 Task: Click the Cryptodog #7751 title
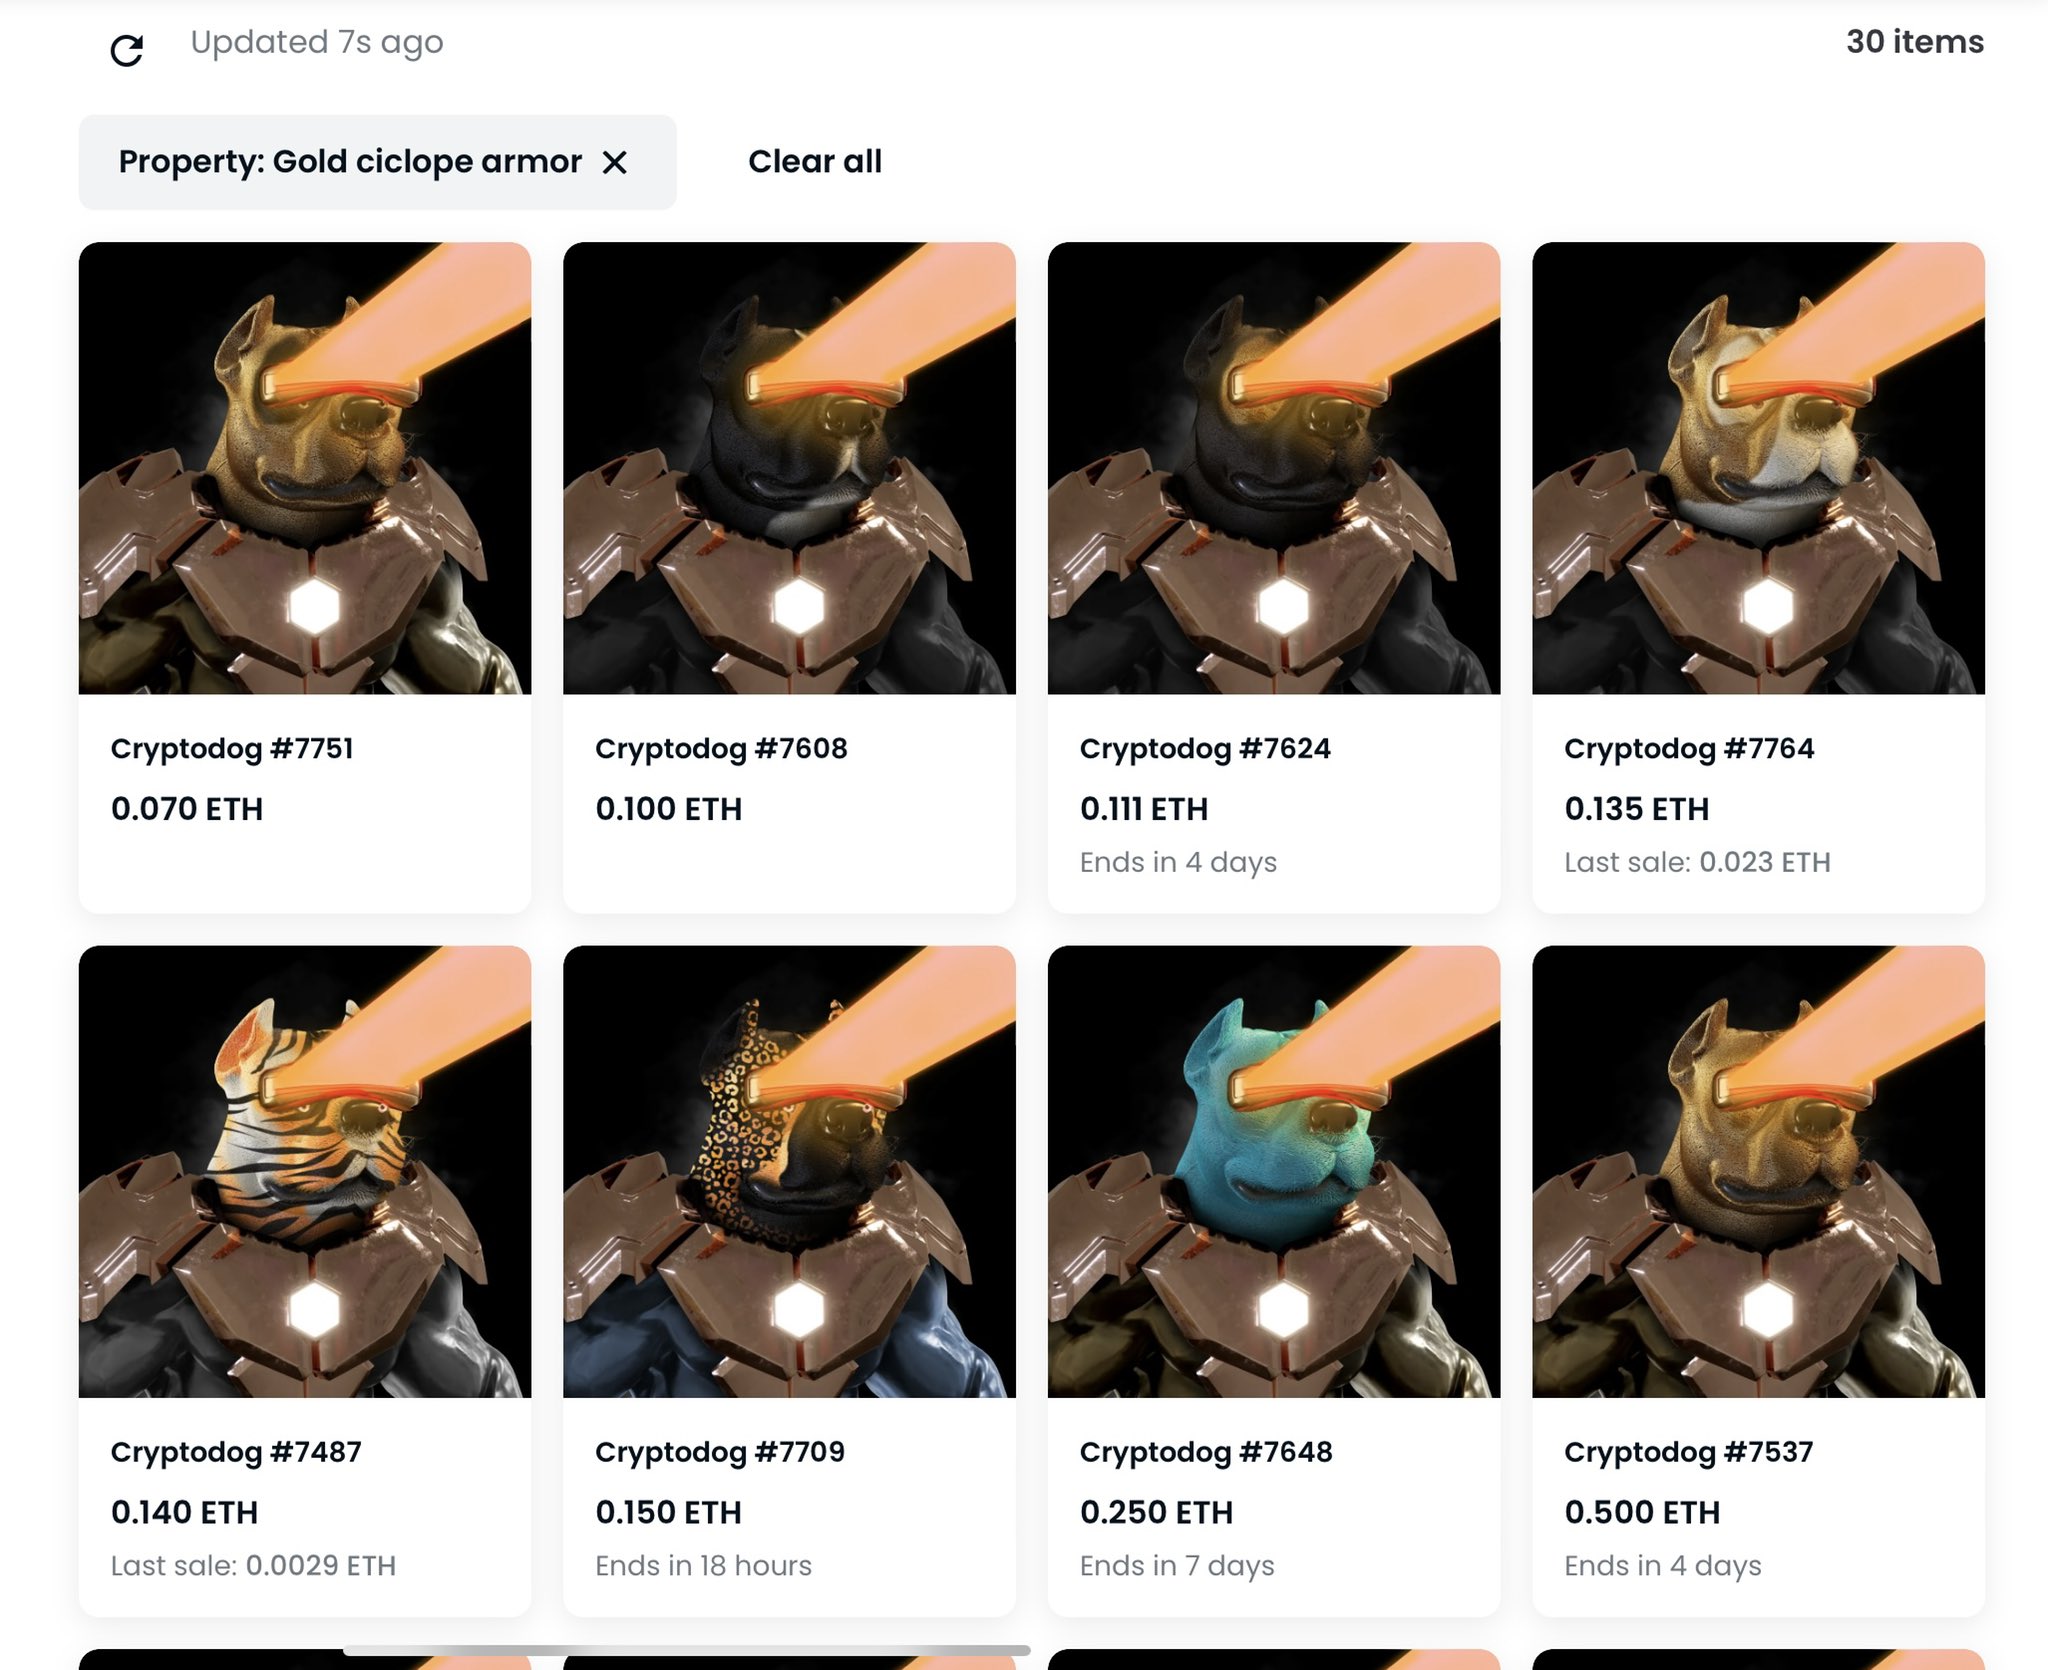coord(232,748)
